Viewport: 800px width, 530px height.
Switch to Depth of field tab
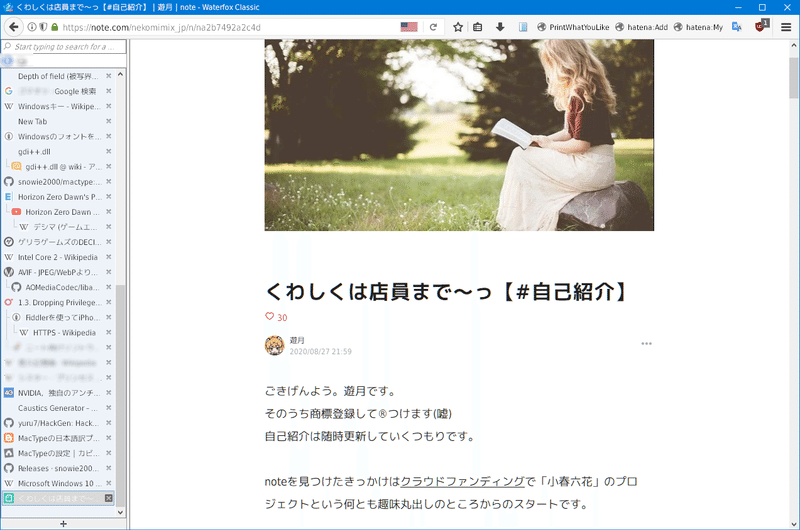[58, 76]
